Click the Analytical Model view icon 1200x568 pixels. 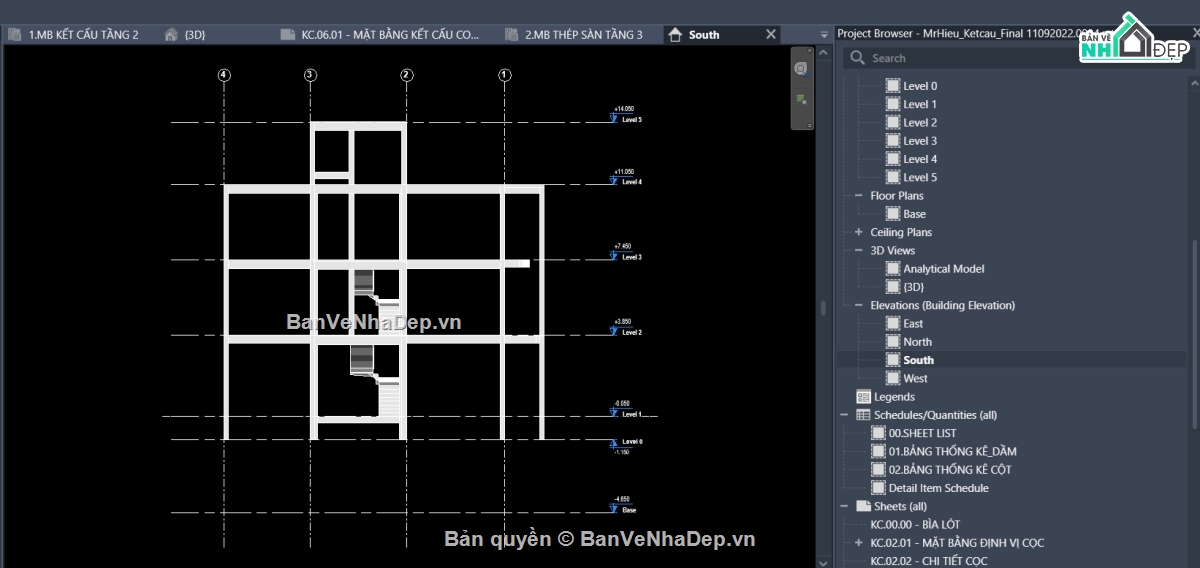click(893, 269)
